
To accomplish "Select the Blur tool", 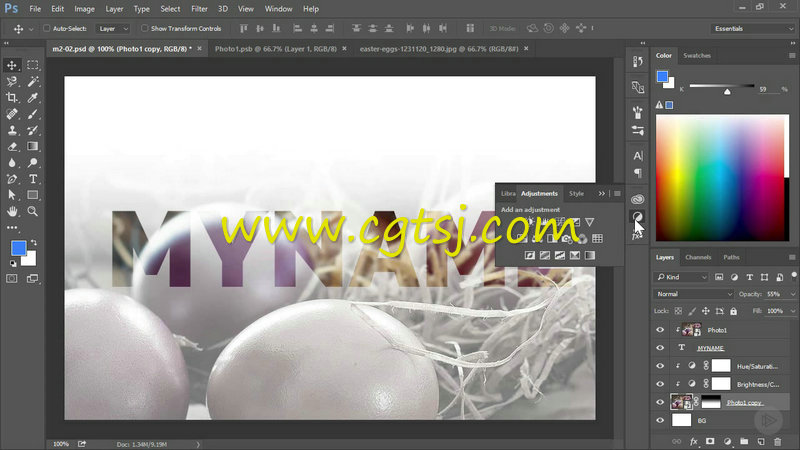I will [x=12, y=163].
